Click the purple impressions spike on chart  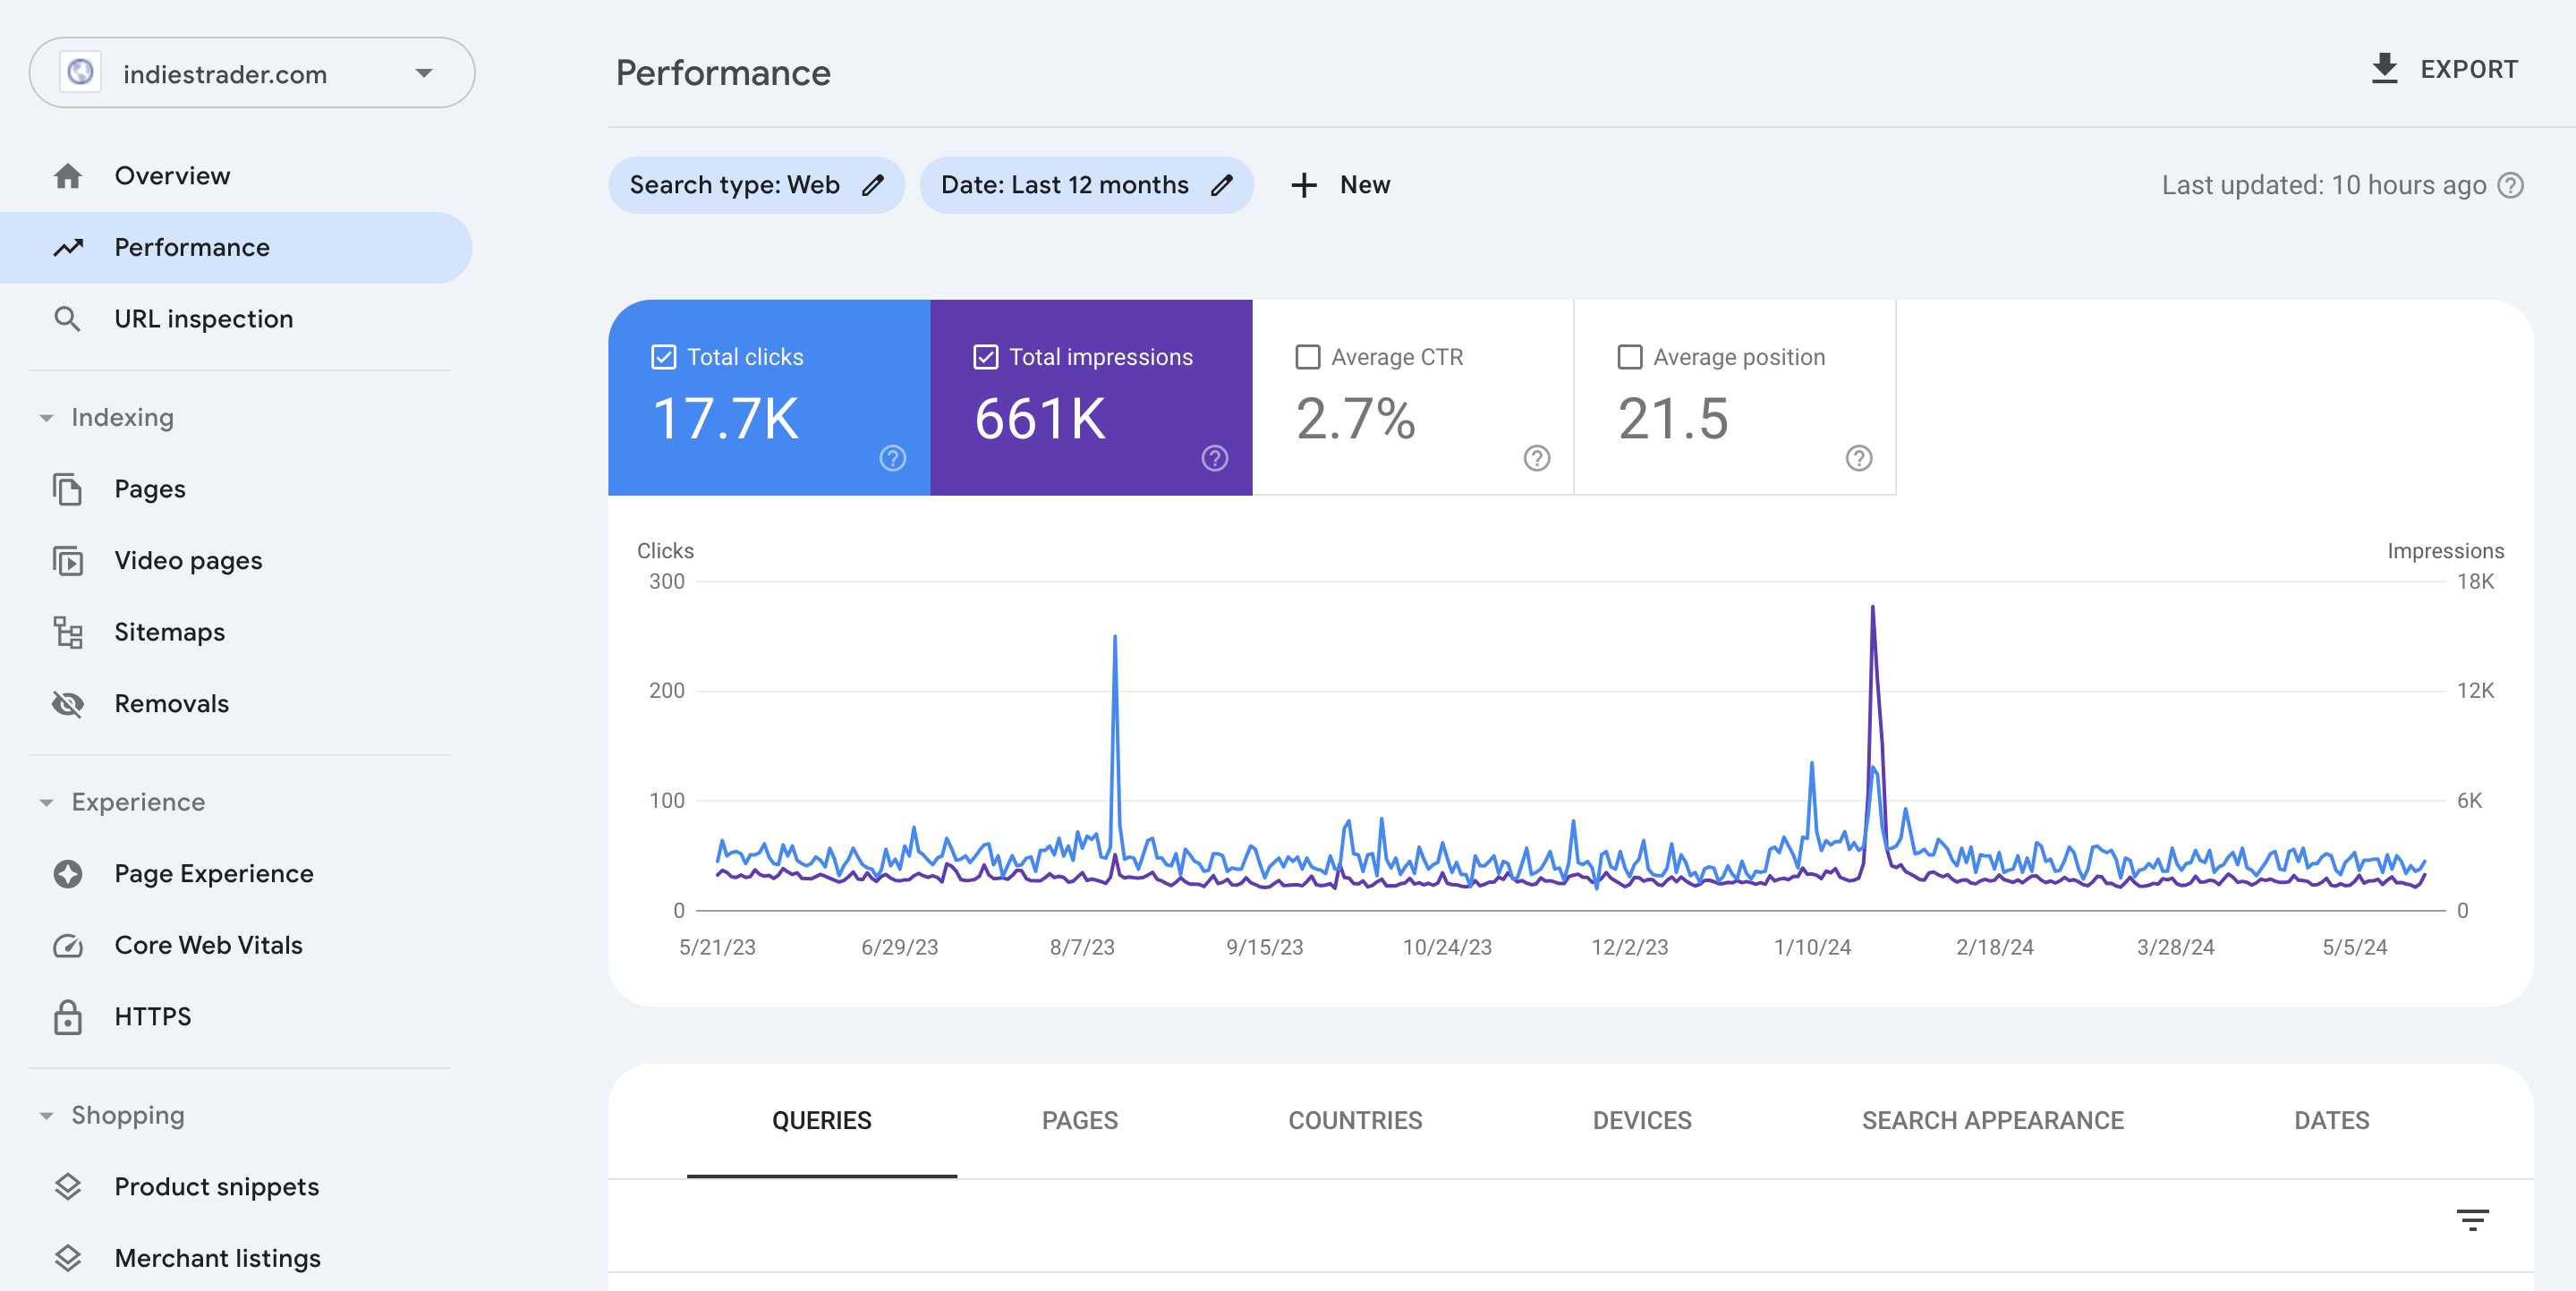[x=1872, y=612]
